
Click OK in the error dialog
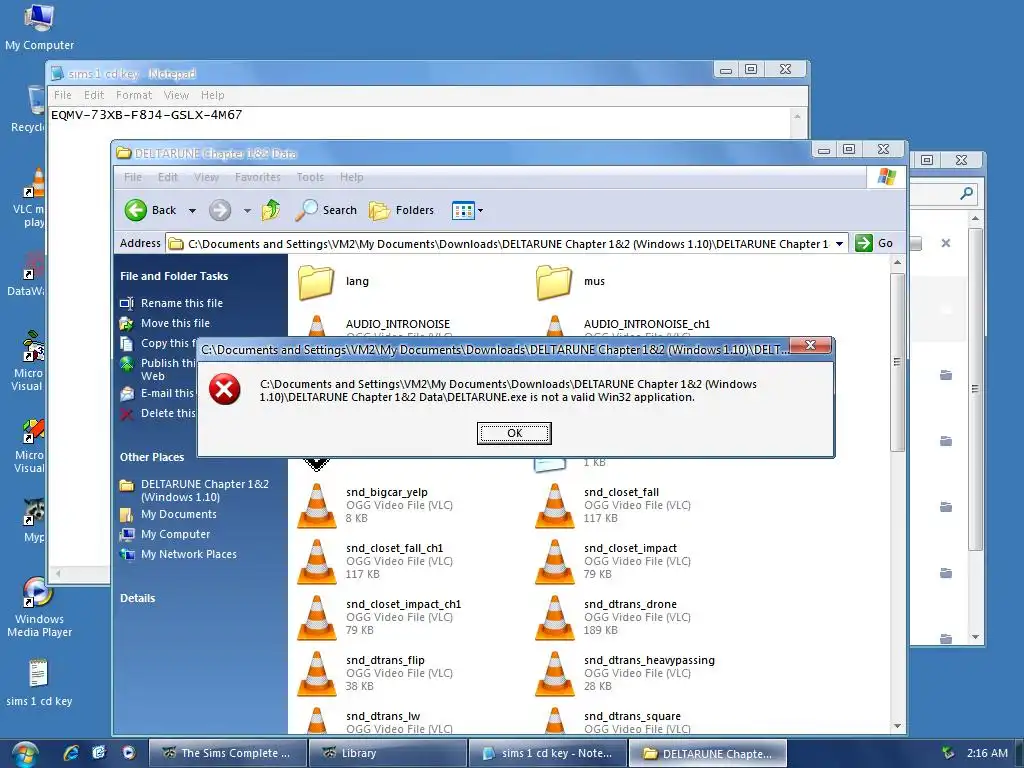coord(514,433)
